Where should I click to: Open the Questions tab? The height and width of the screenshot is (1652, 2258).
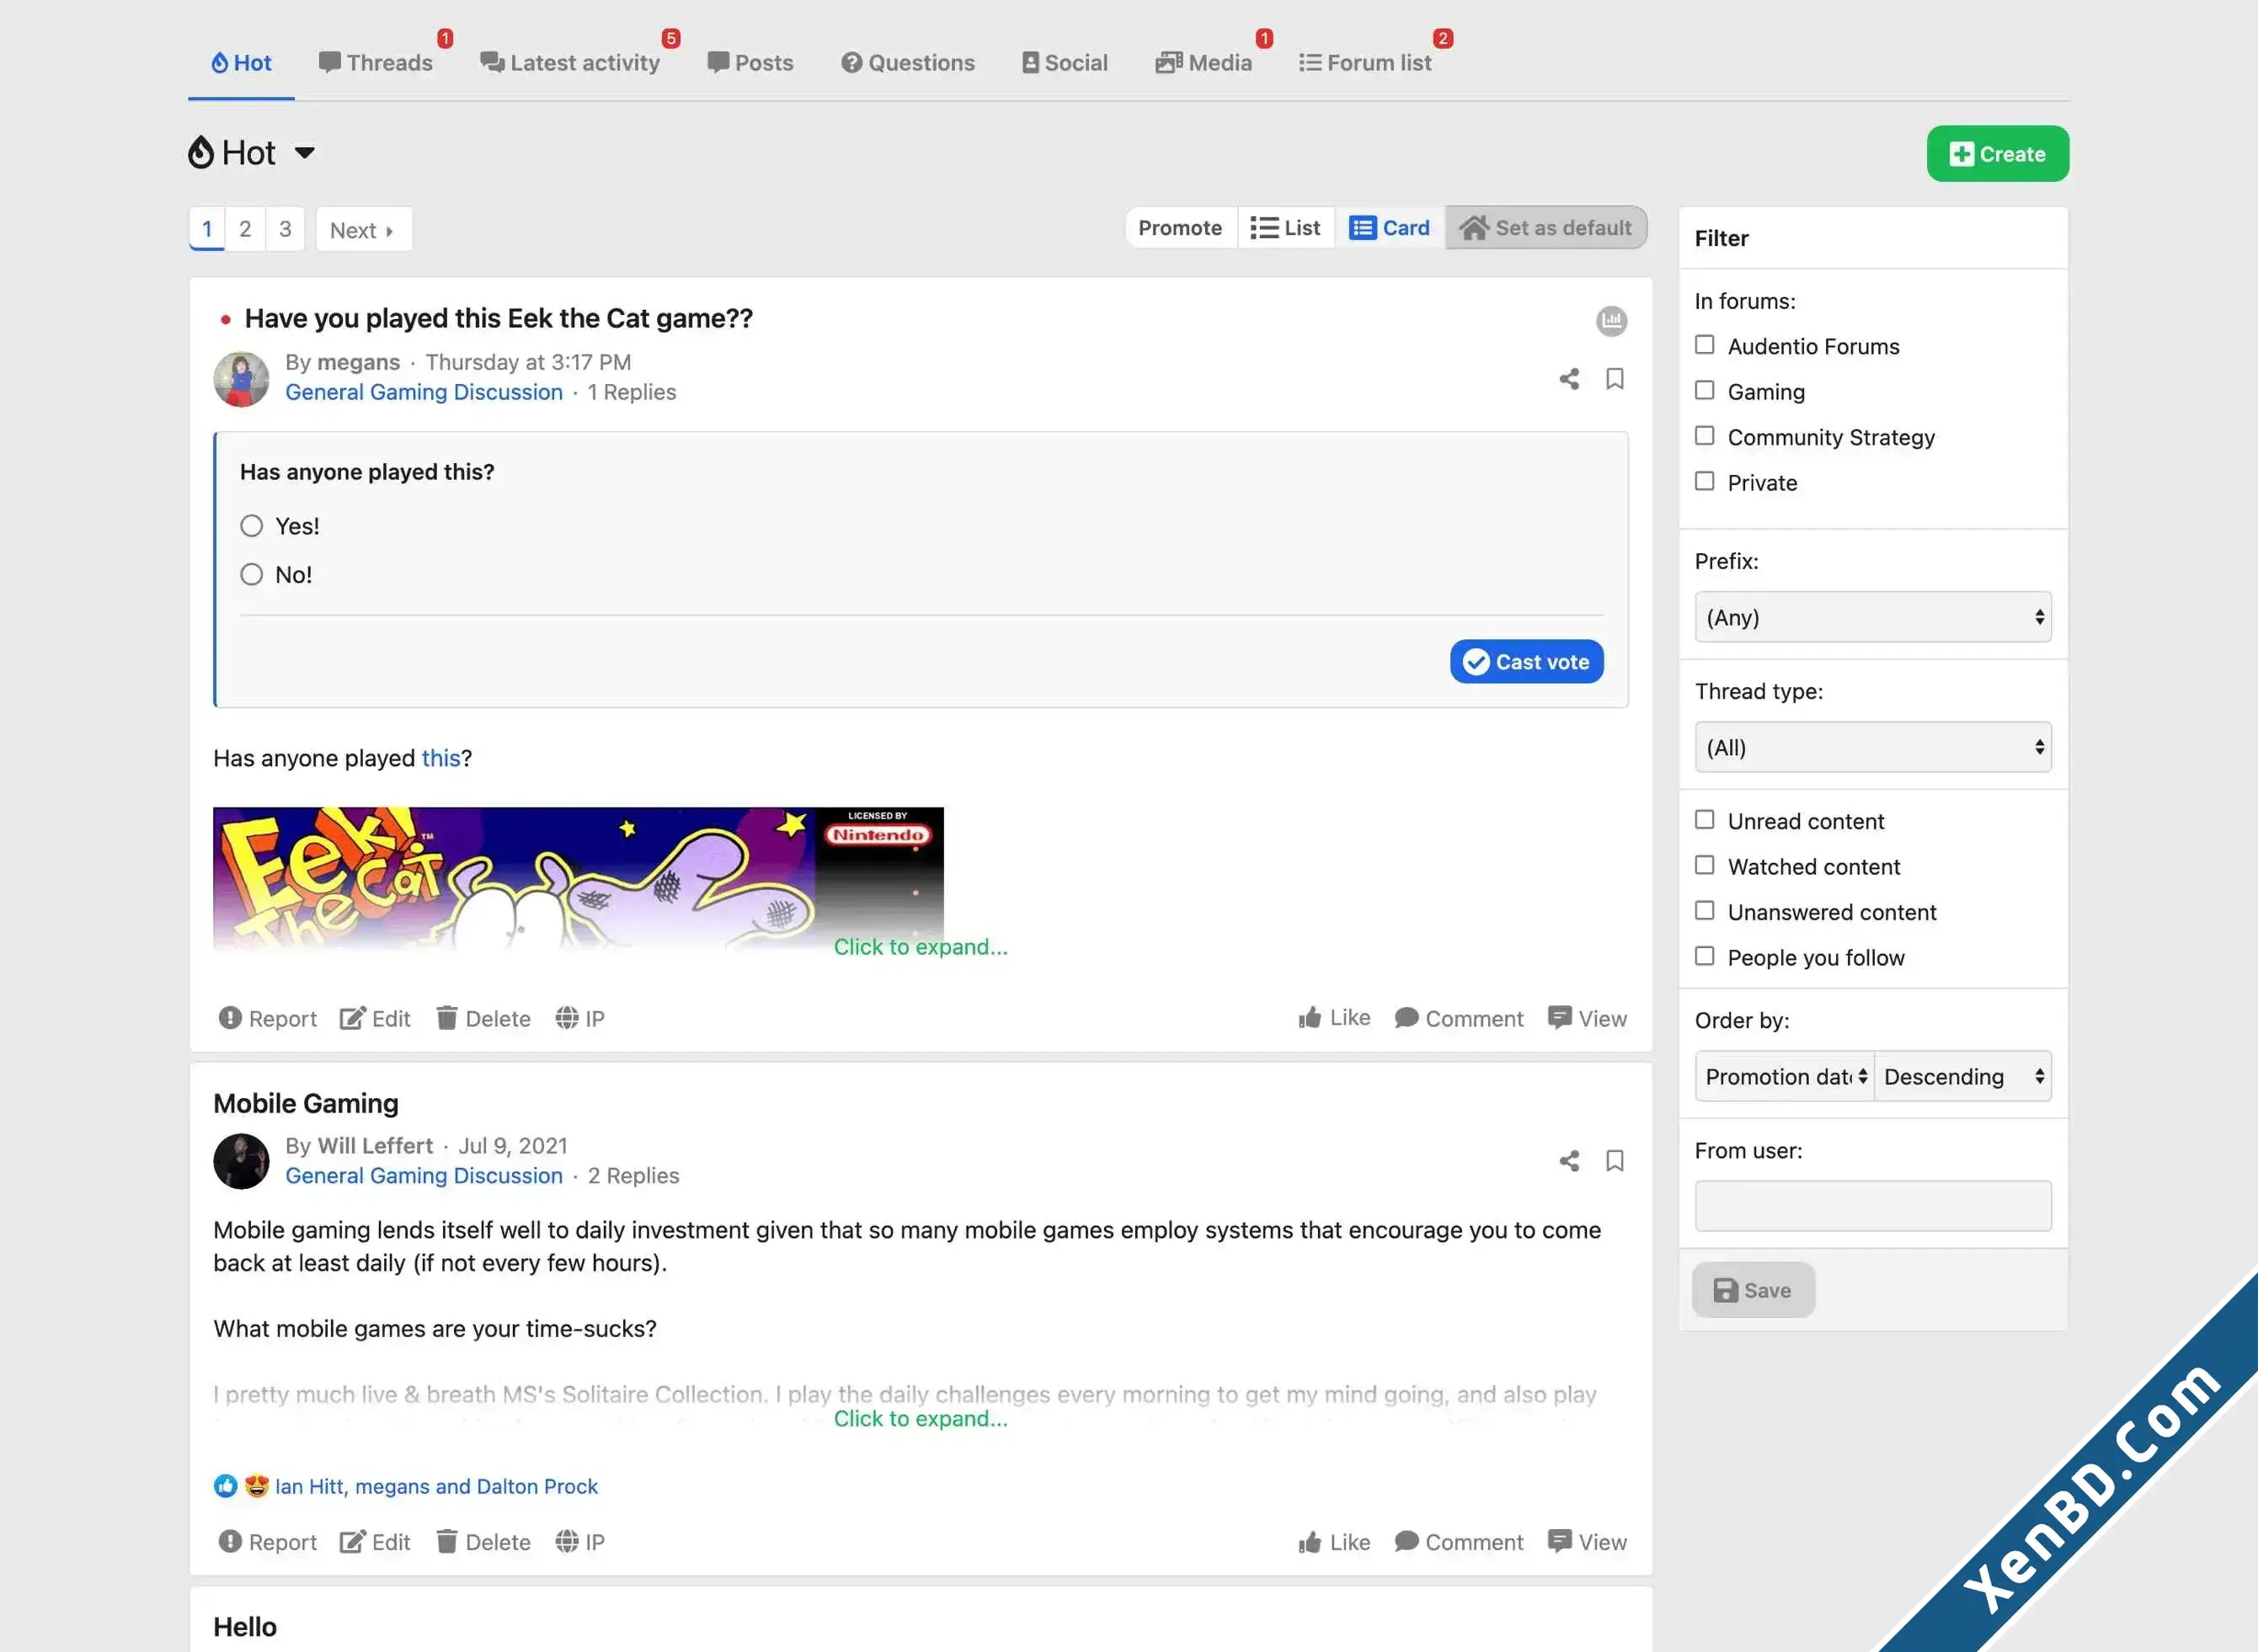pyautogui.click(x=907, y=63)
